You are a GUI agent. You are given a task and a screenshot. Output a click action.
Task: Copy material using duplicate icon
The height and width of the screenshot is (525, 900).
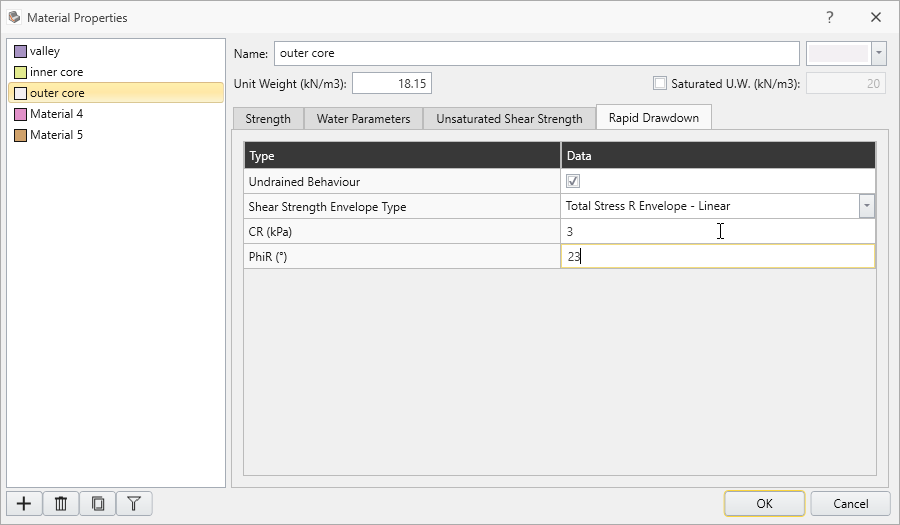98,504
